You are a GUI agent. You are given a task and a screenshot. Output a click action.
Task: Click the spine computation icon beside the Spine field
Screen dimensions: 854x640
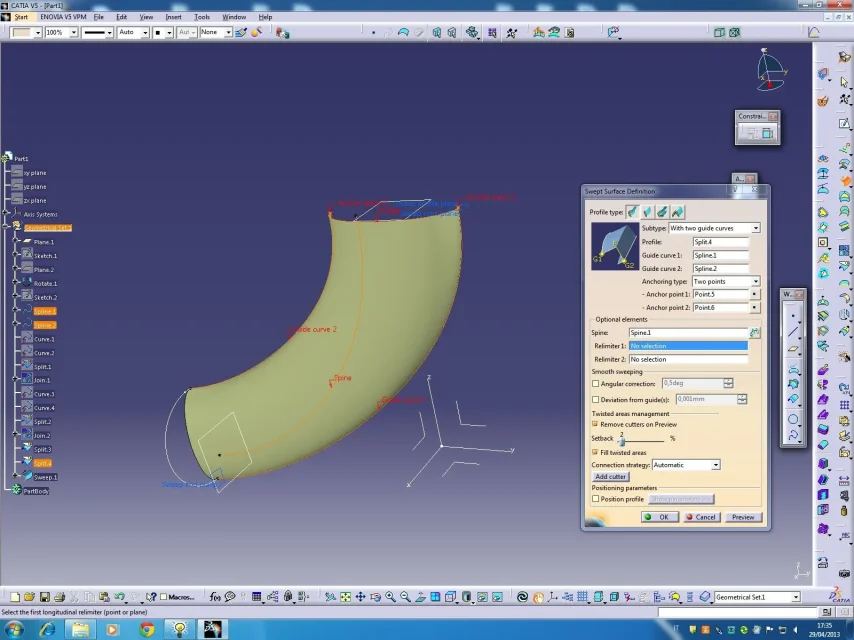(x=755, y=332)
